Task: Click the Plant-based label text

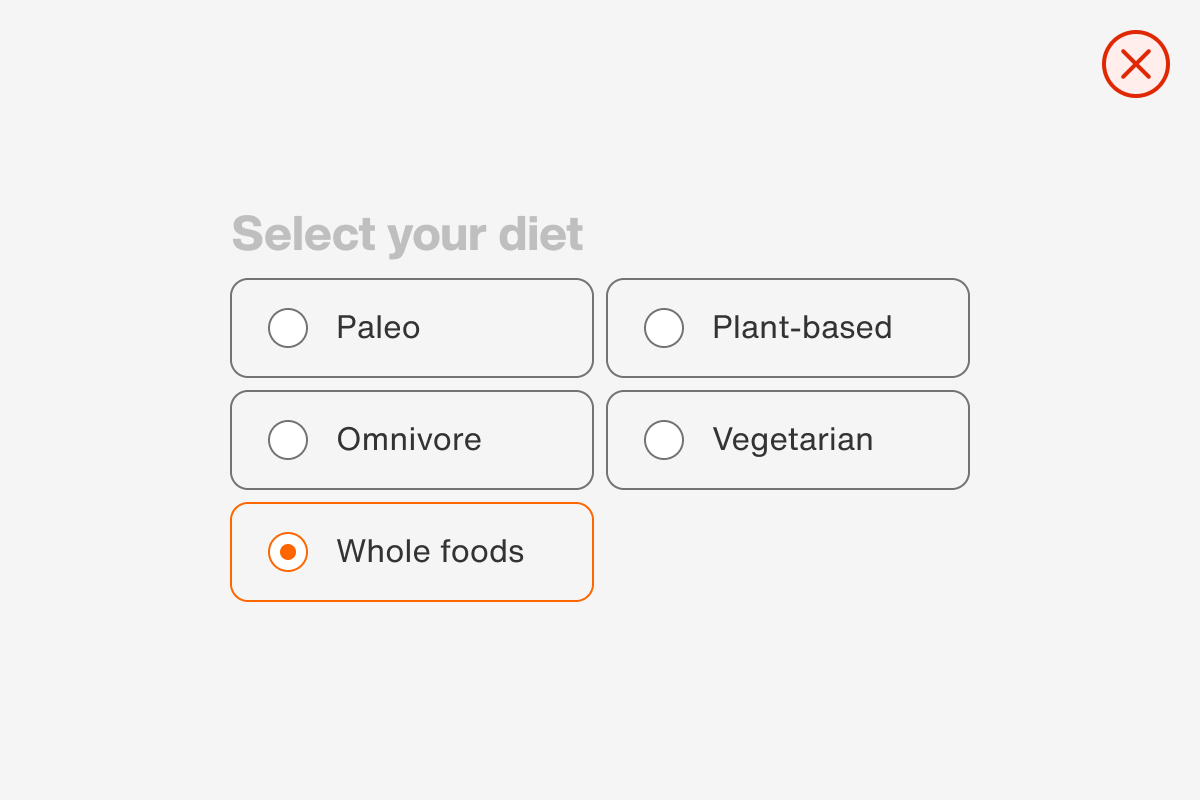Action: [802, 328]
